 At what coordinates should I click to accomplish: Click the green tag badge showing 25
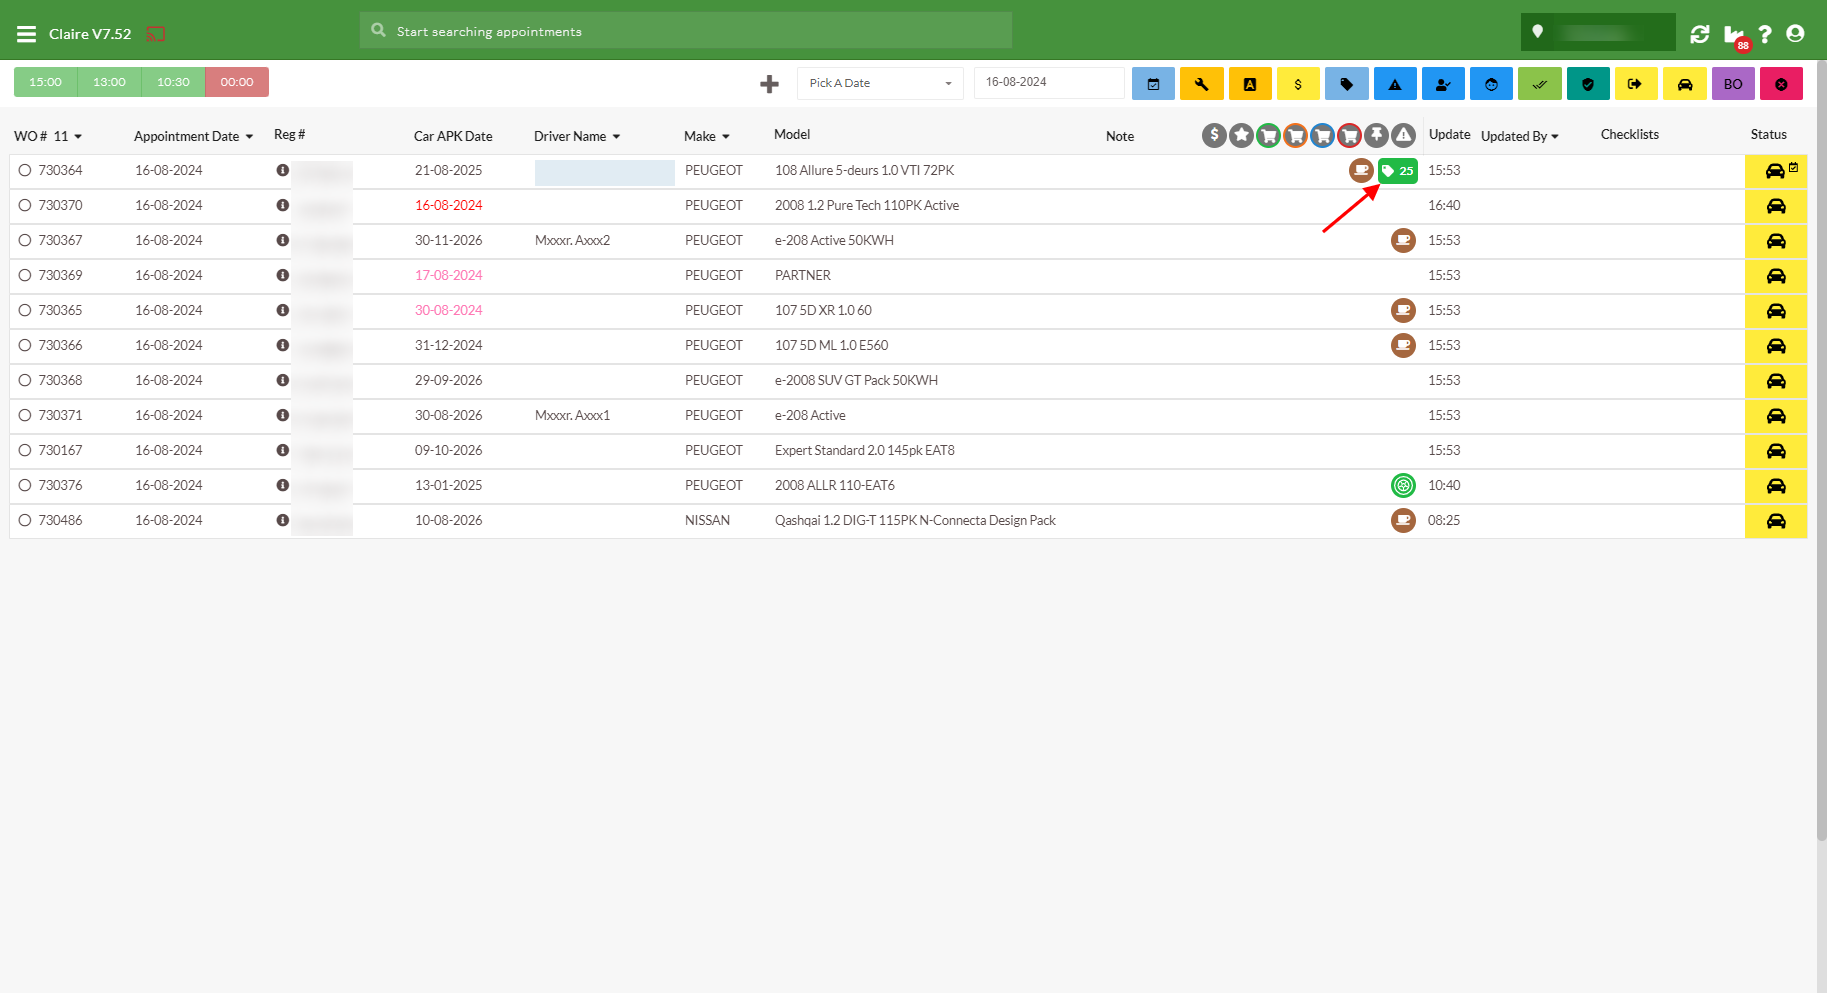tap(1397, 171)
